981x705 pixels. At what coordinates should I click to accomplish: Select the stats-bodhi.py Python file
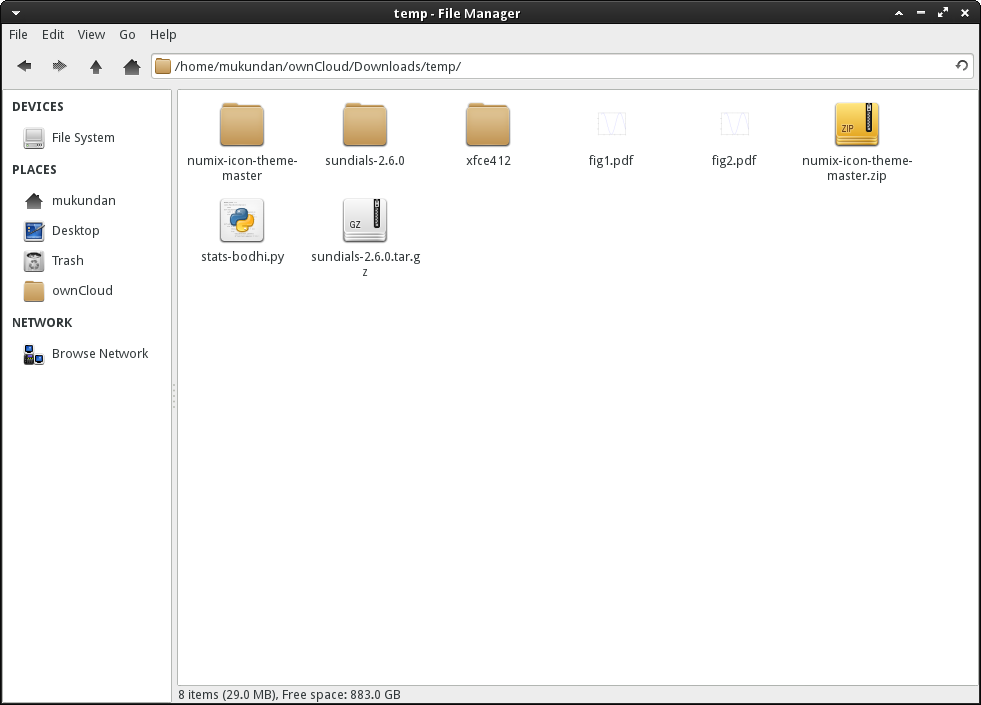[242, 221]
